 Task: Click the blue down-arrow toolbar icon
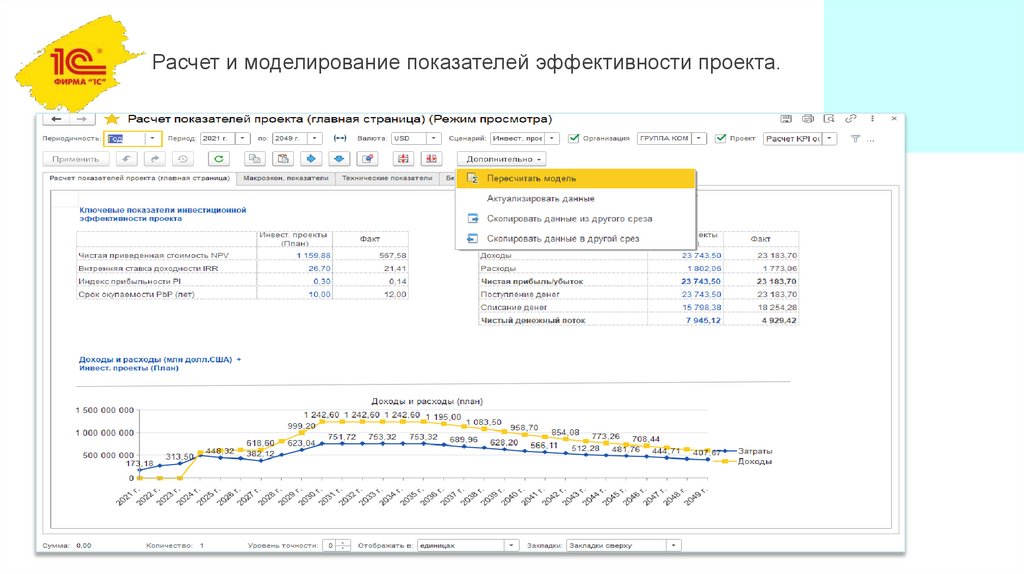click(339, 159)
